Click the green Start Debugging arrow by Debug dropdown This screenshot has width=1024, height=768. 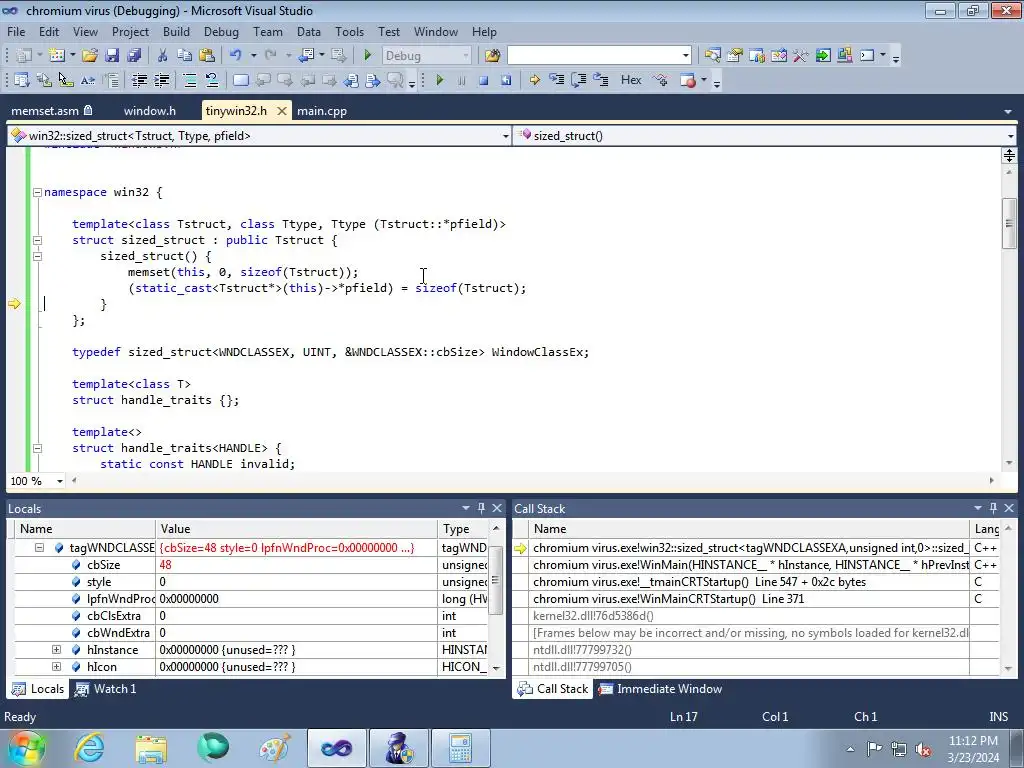click(x=368, y=56)
